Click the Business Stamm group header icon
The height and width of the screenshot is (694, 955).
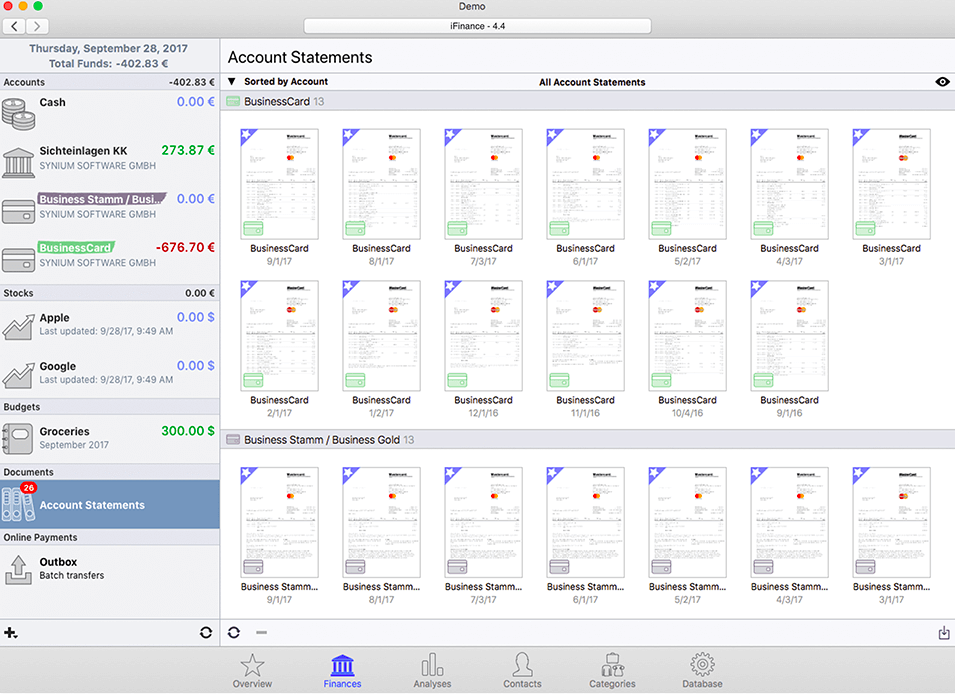pos(233,439)
